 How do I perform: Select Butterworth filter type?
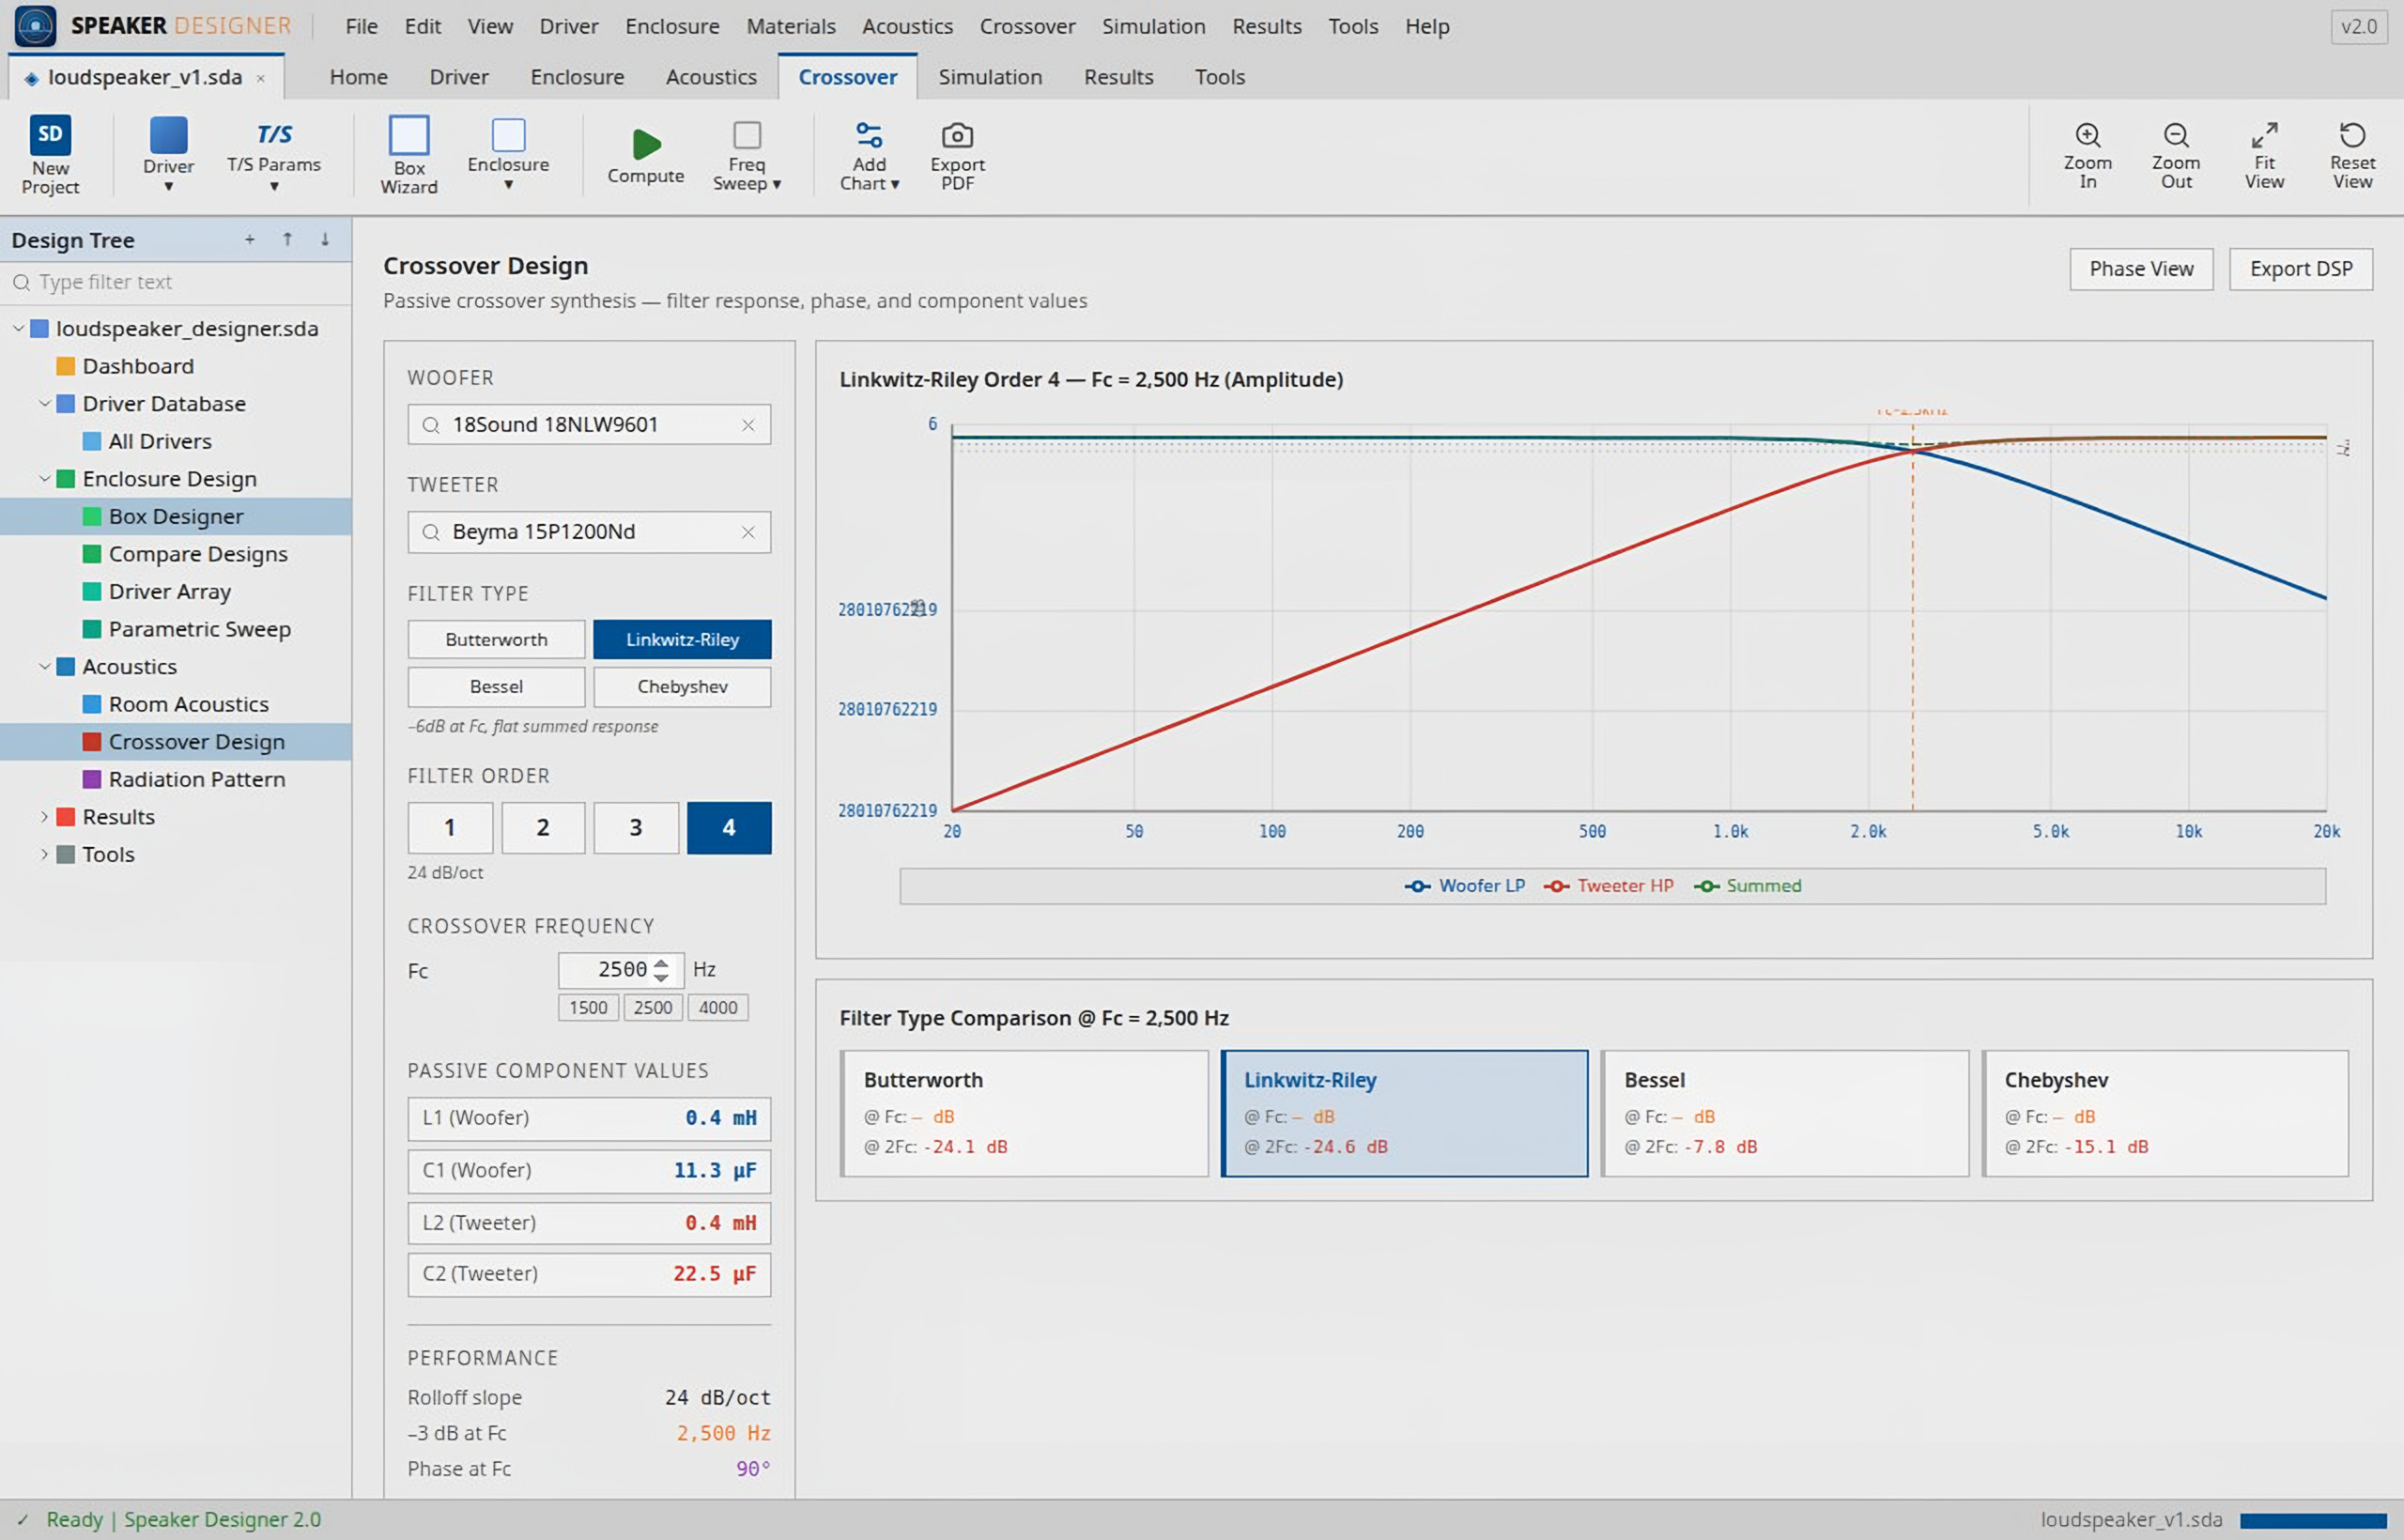(496, 639)
